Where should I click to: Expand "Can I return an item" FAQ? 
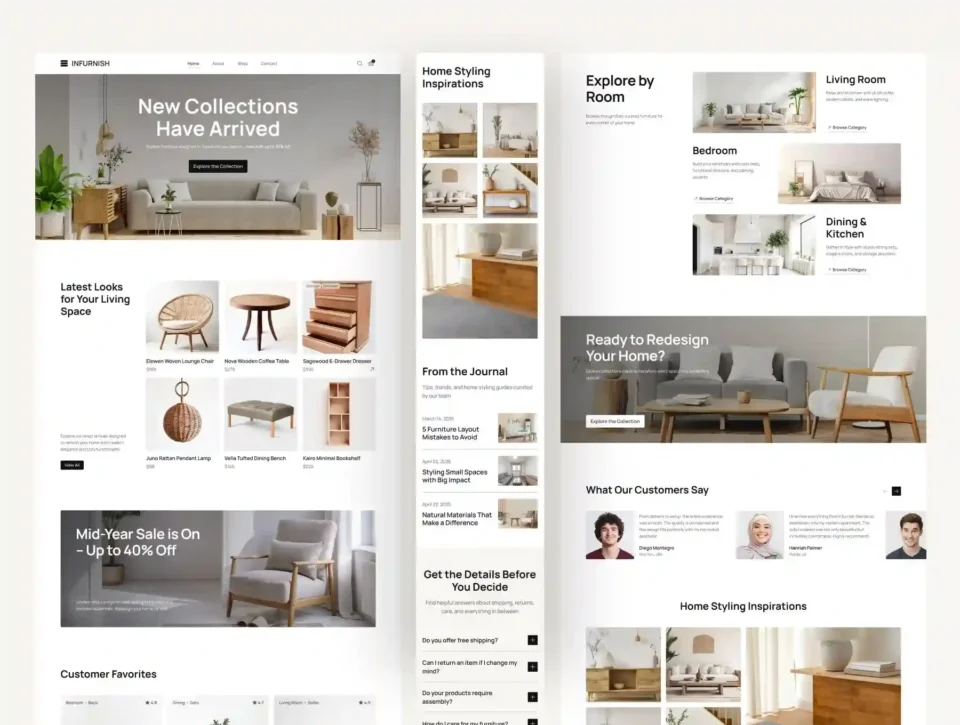pos(532,667)
